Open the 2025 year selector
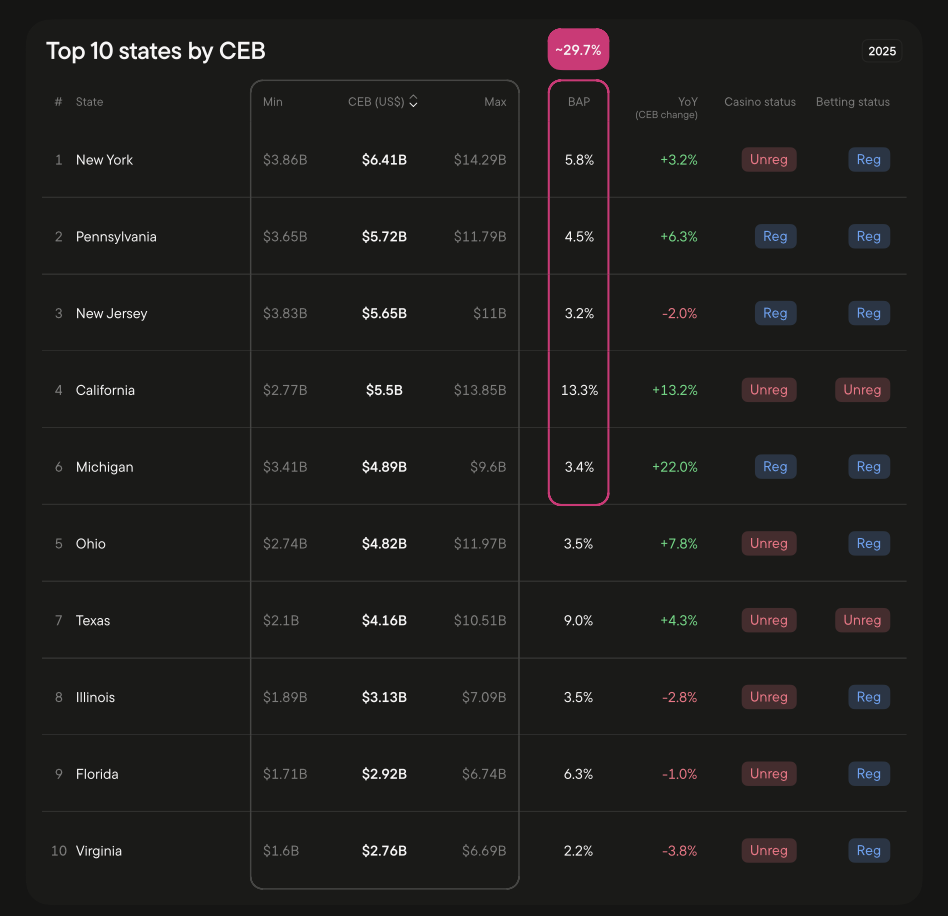Viewport: 948px width, 916px height. (881, 51)
